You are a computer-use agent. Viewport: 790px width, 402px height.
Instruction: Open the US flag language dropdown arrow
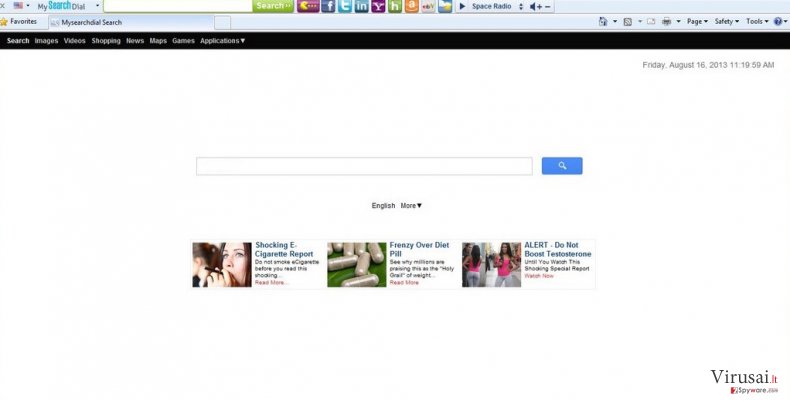(28, 6)
